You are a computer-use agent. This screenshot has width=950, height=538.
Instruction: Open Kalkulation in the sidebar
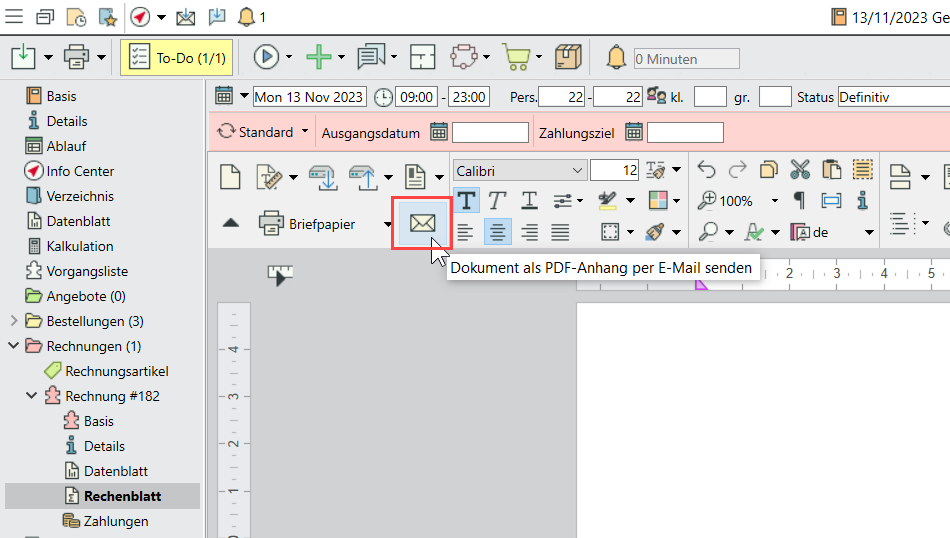point(79,246)
